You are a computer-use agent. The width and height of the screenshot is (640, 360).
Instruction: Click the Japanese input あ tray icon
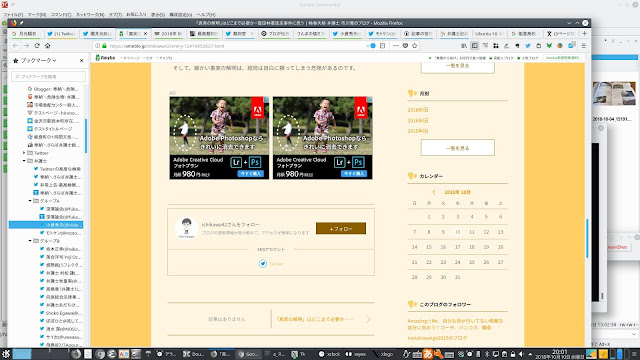(427, 354)
